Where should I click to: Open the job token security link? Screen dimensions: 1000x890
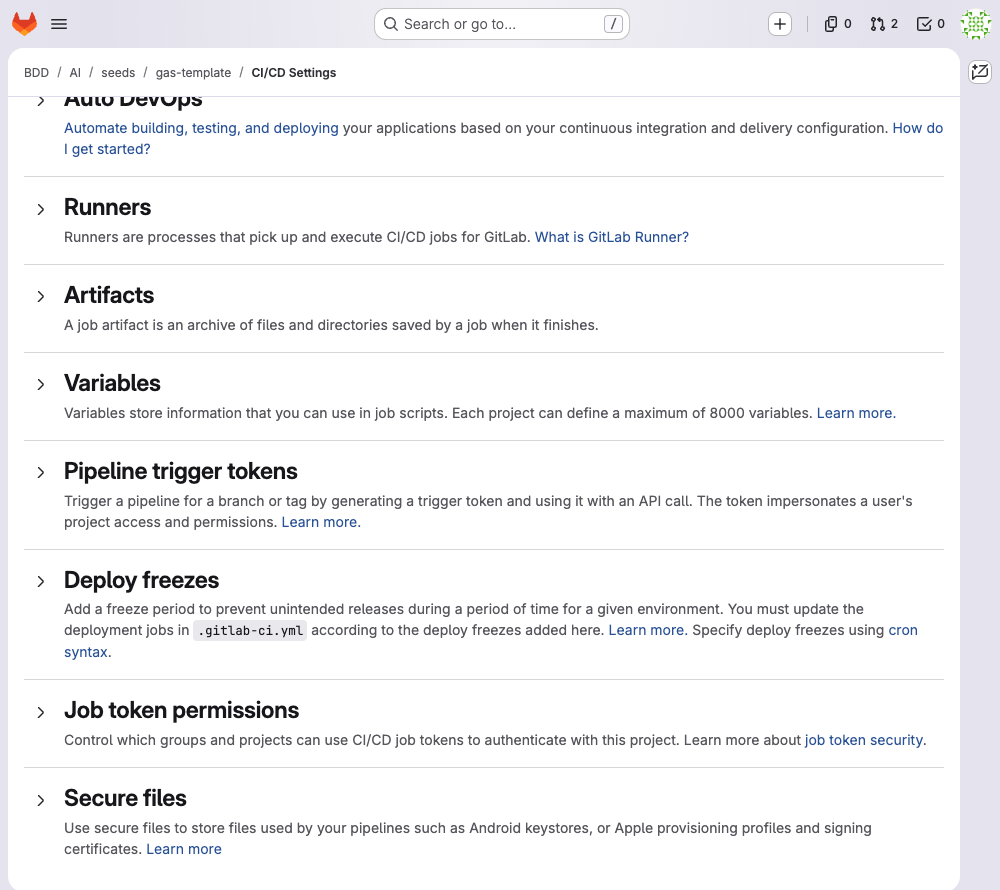tap(864, 740)
